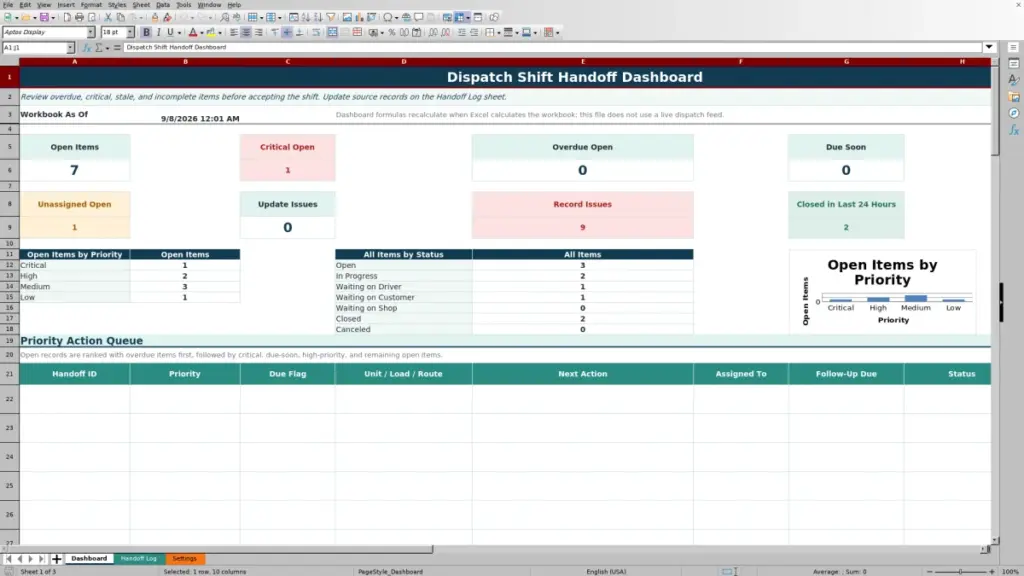
Task: Click the Align Left icon
Action: [233, 33]
